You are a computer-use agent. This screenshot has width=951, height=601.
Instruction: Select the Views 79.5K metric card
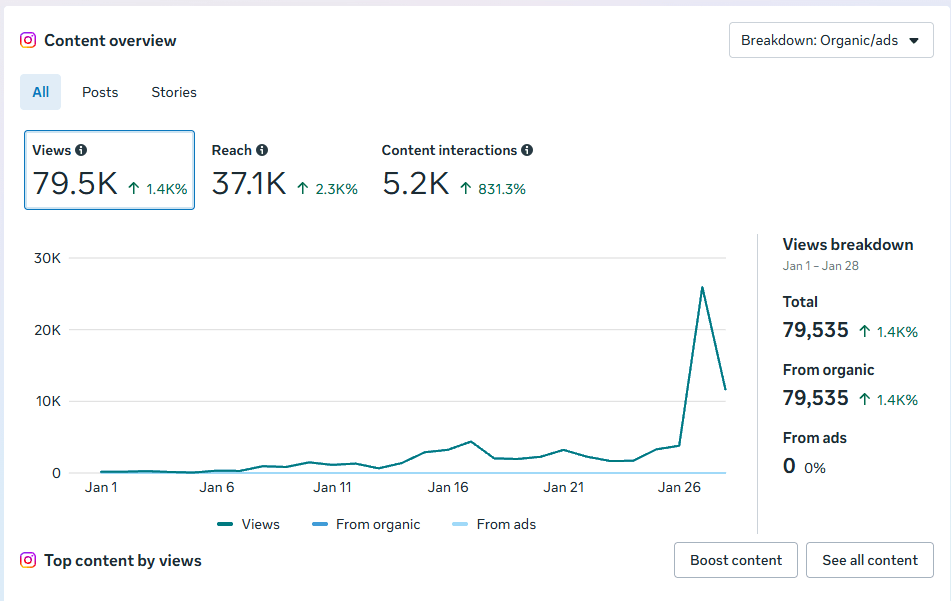(109, 170)
